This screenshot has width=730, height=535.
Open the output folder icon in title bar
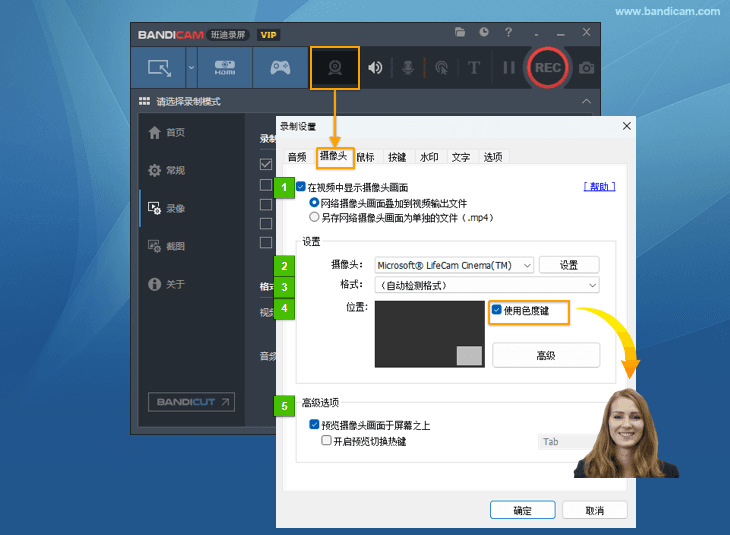click(460, 32)
